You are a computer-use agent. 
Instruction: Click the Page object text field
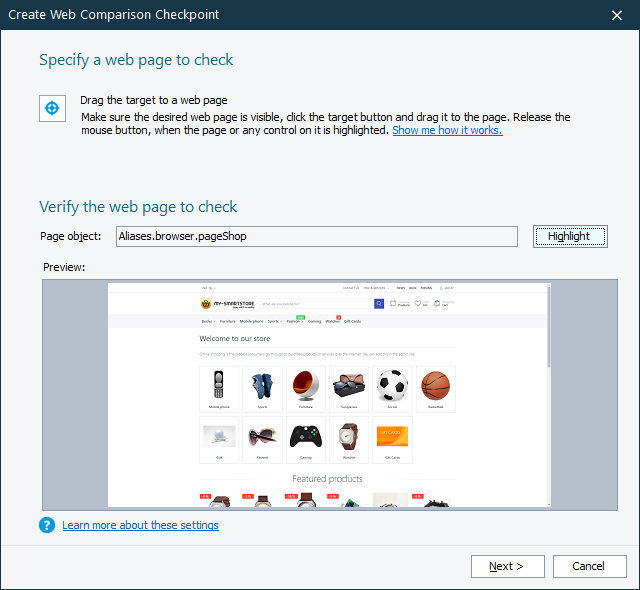coord(317,236)
